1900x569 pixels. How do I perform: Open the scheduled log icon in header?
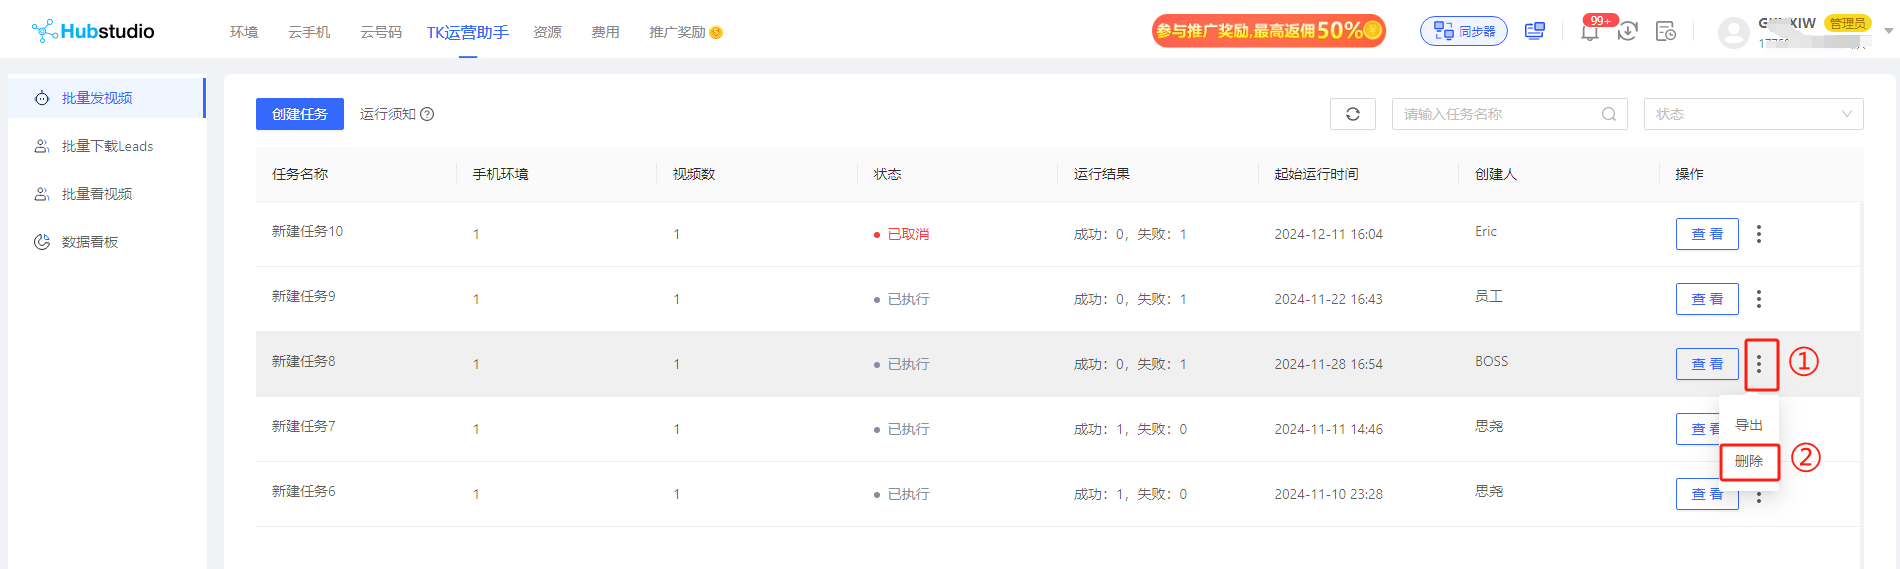pos(1665,32)
